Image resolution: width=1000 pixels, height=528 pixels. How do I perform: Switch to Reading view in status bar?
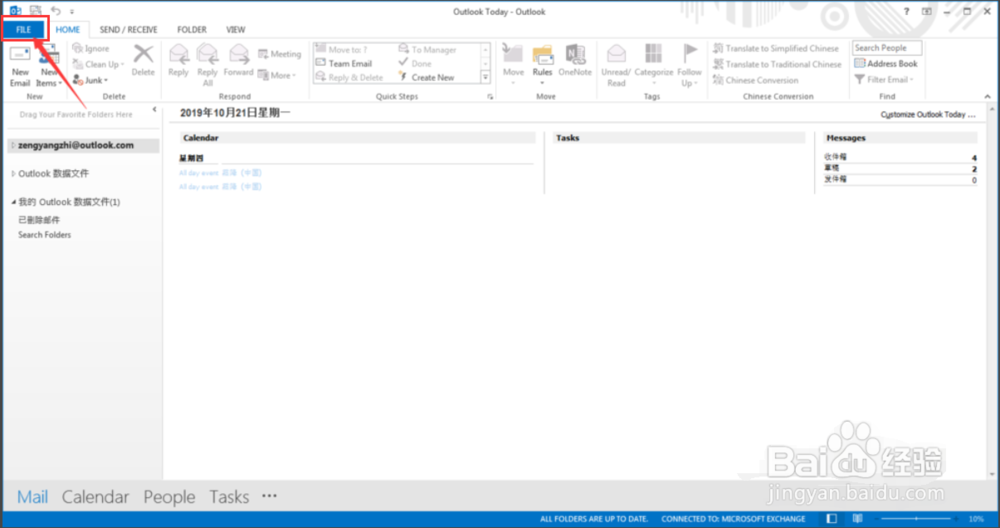pos(858,519)
